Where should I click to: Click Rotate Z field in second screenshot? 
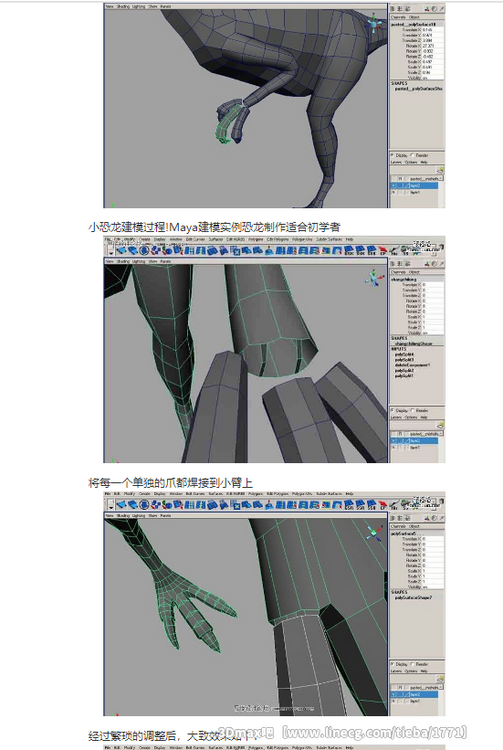point(432,311)
